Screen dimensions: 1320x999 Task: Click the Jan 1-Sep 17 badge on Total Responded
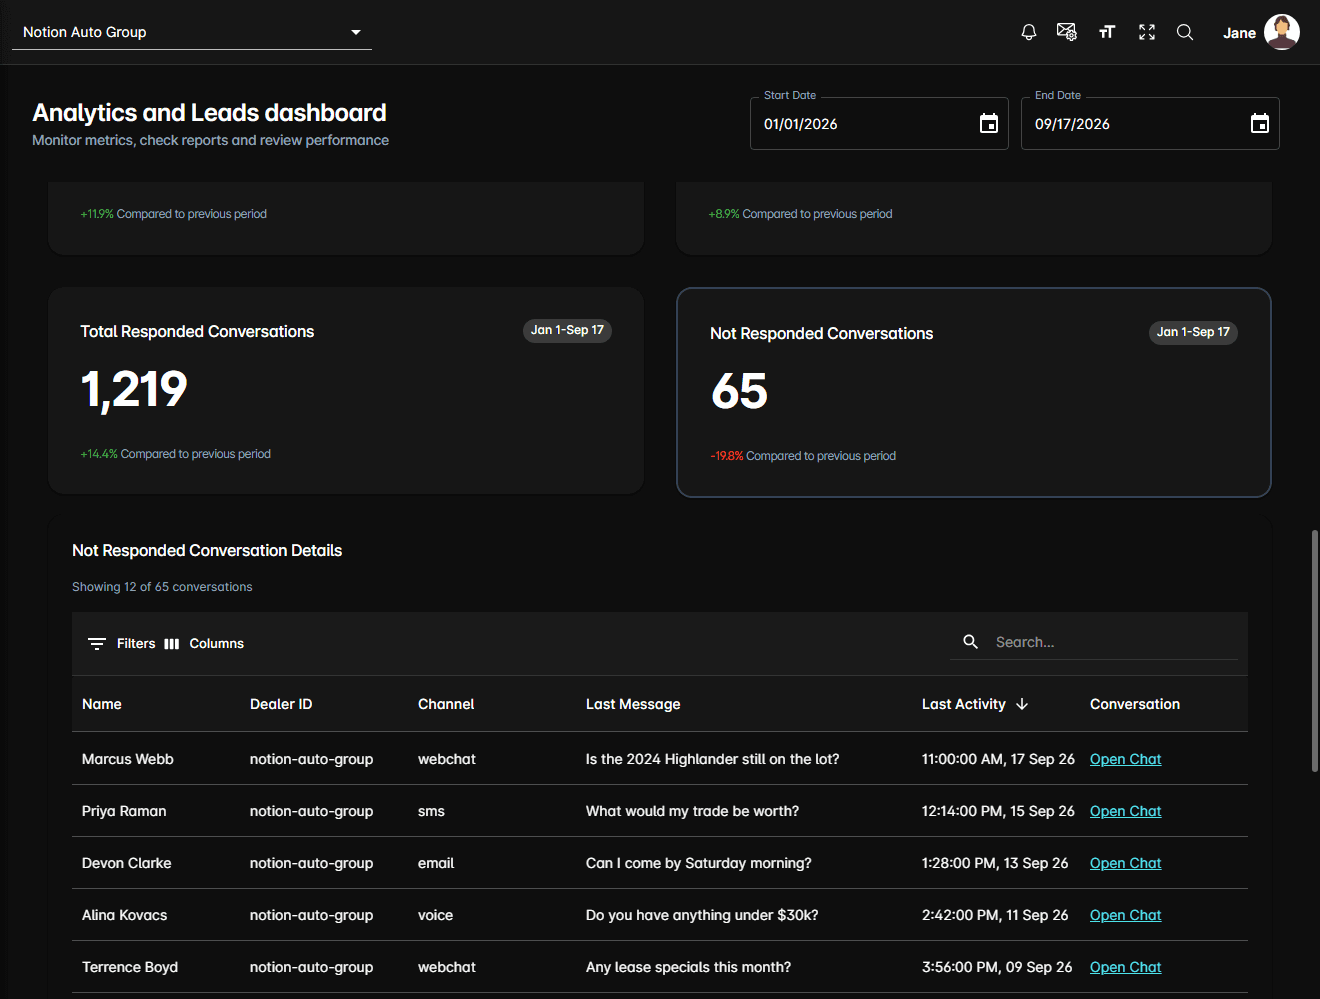point(567,330)
